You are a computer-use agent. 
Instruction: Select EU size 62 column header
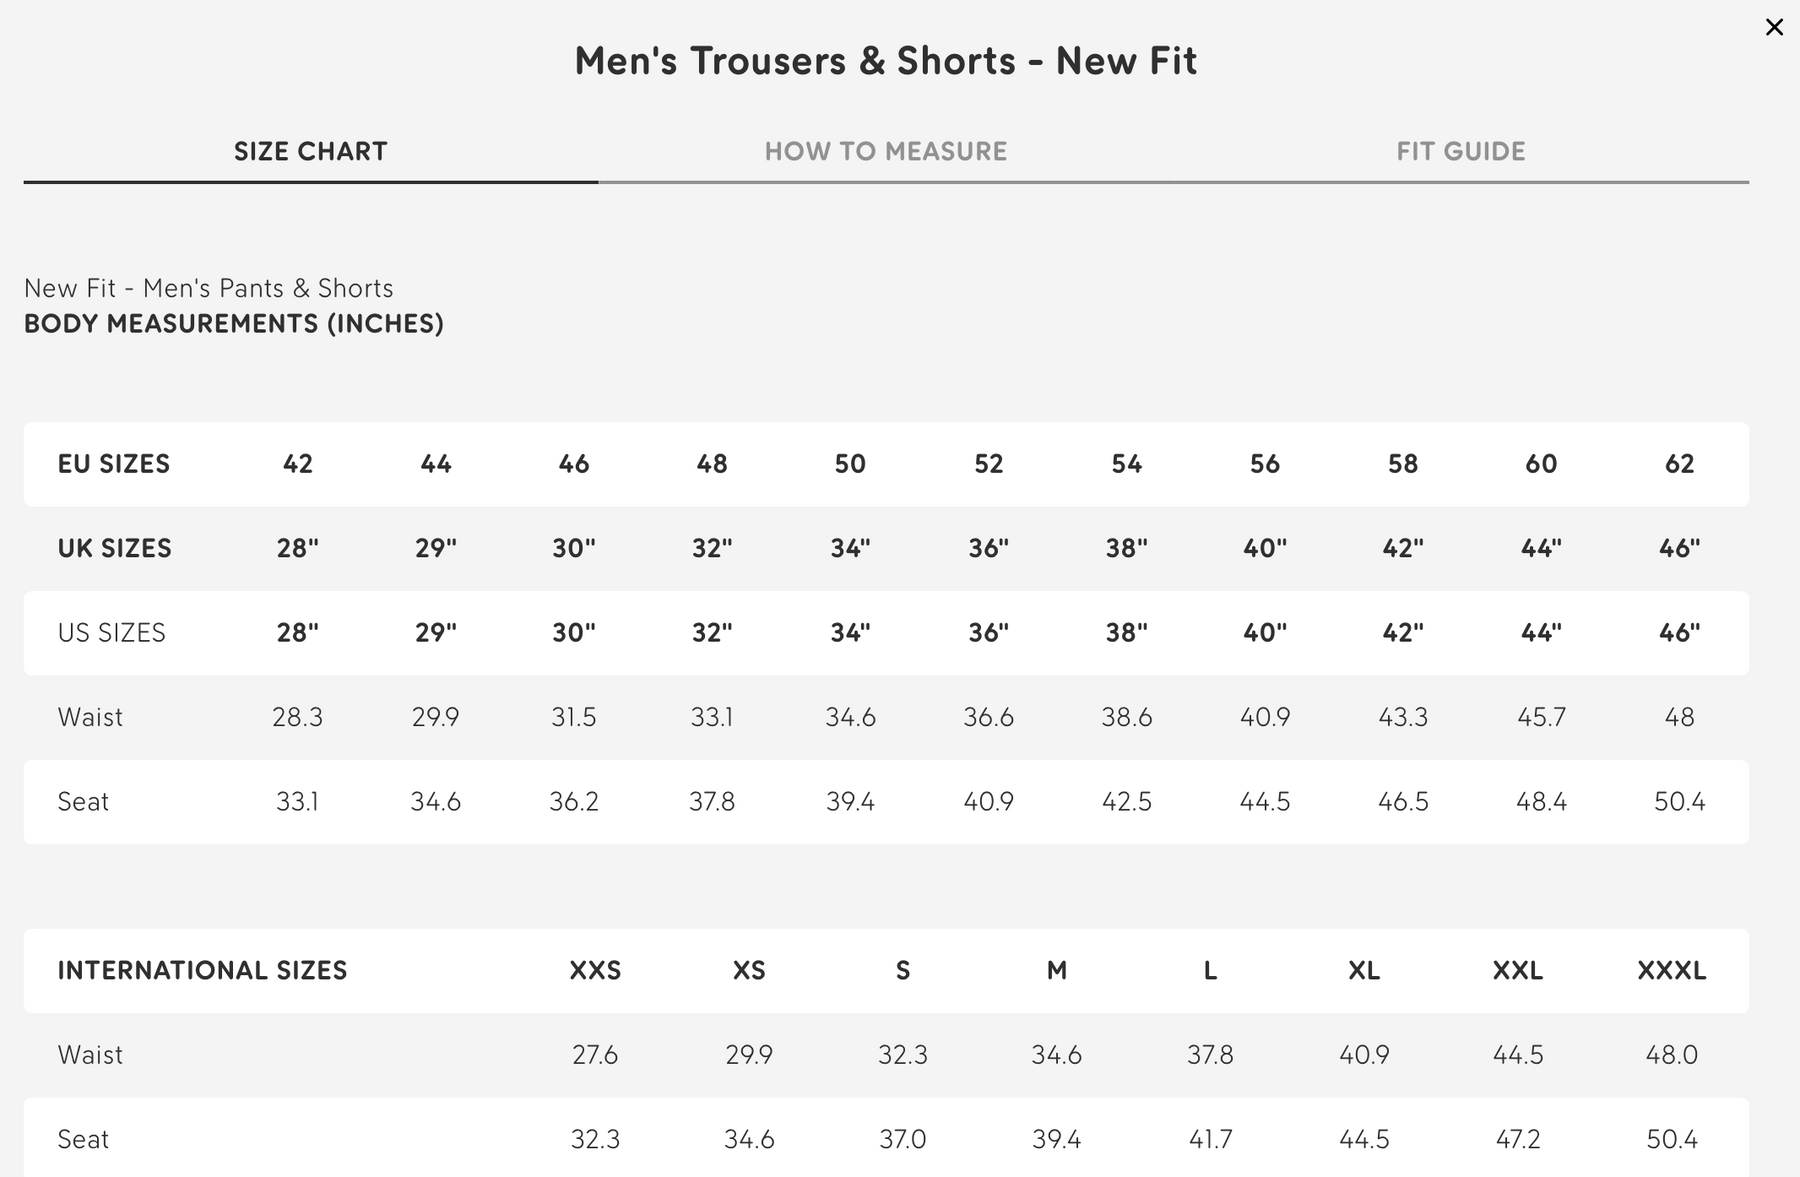point(1679,464)
